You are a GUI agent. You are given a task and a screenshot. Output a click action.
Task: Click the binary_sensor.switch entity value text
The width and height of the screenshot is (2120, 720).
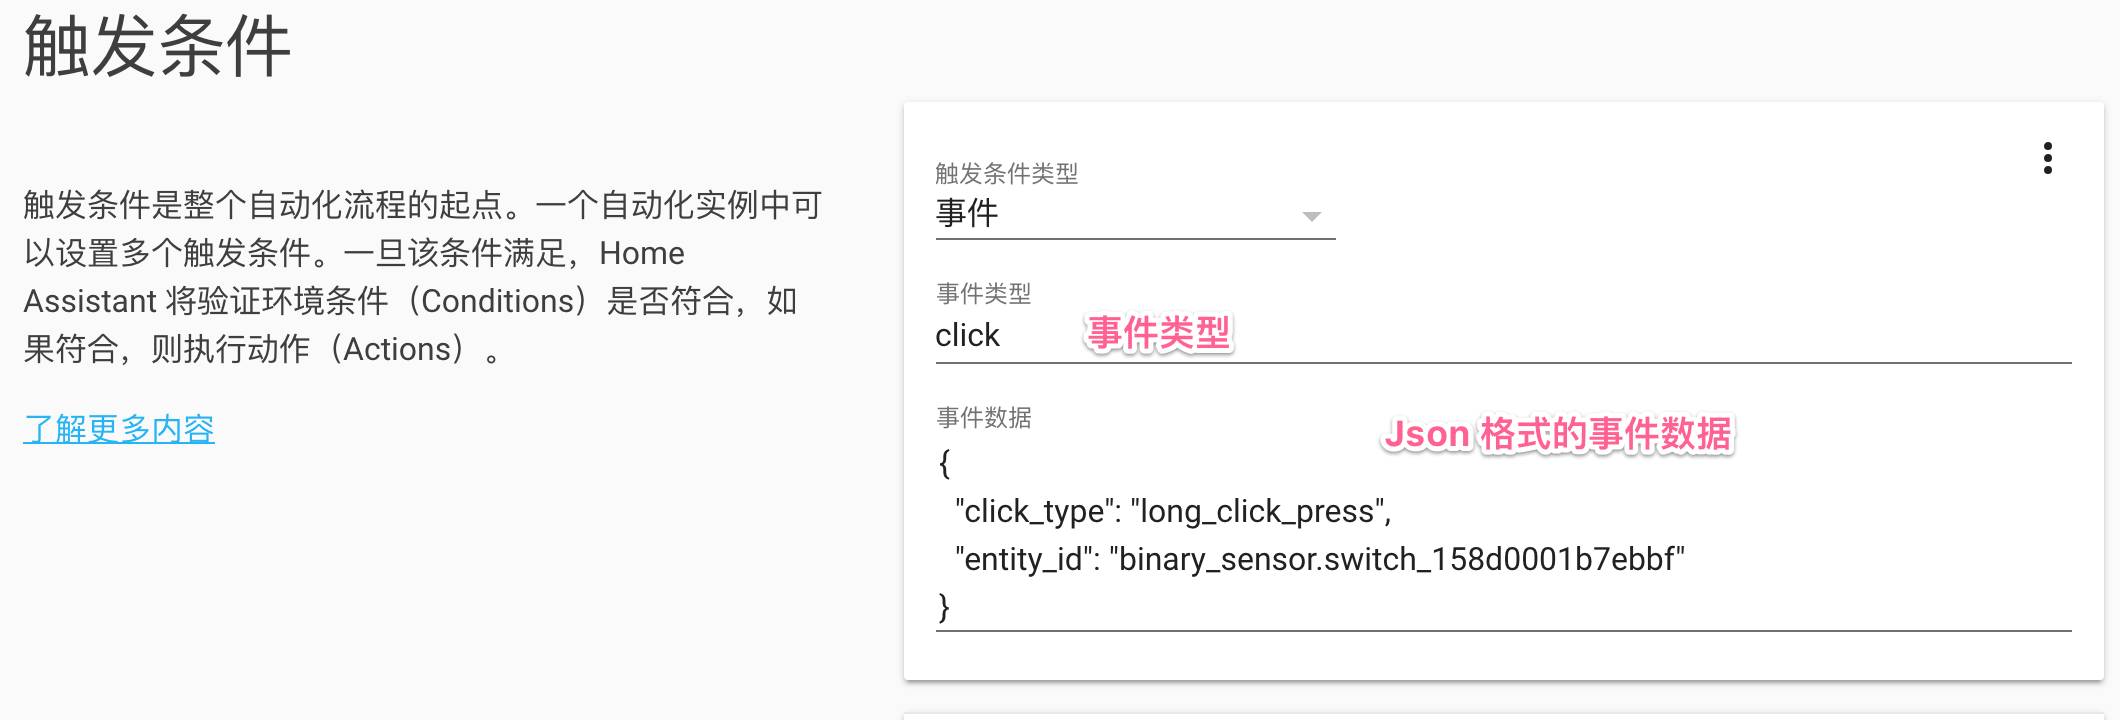click(1396, 559)
